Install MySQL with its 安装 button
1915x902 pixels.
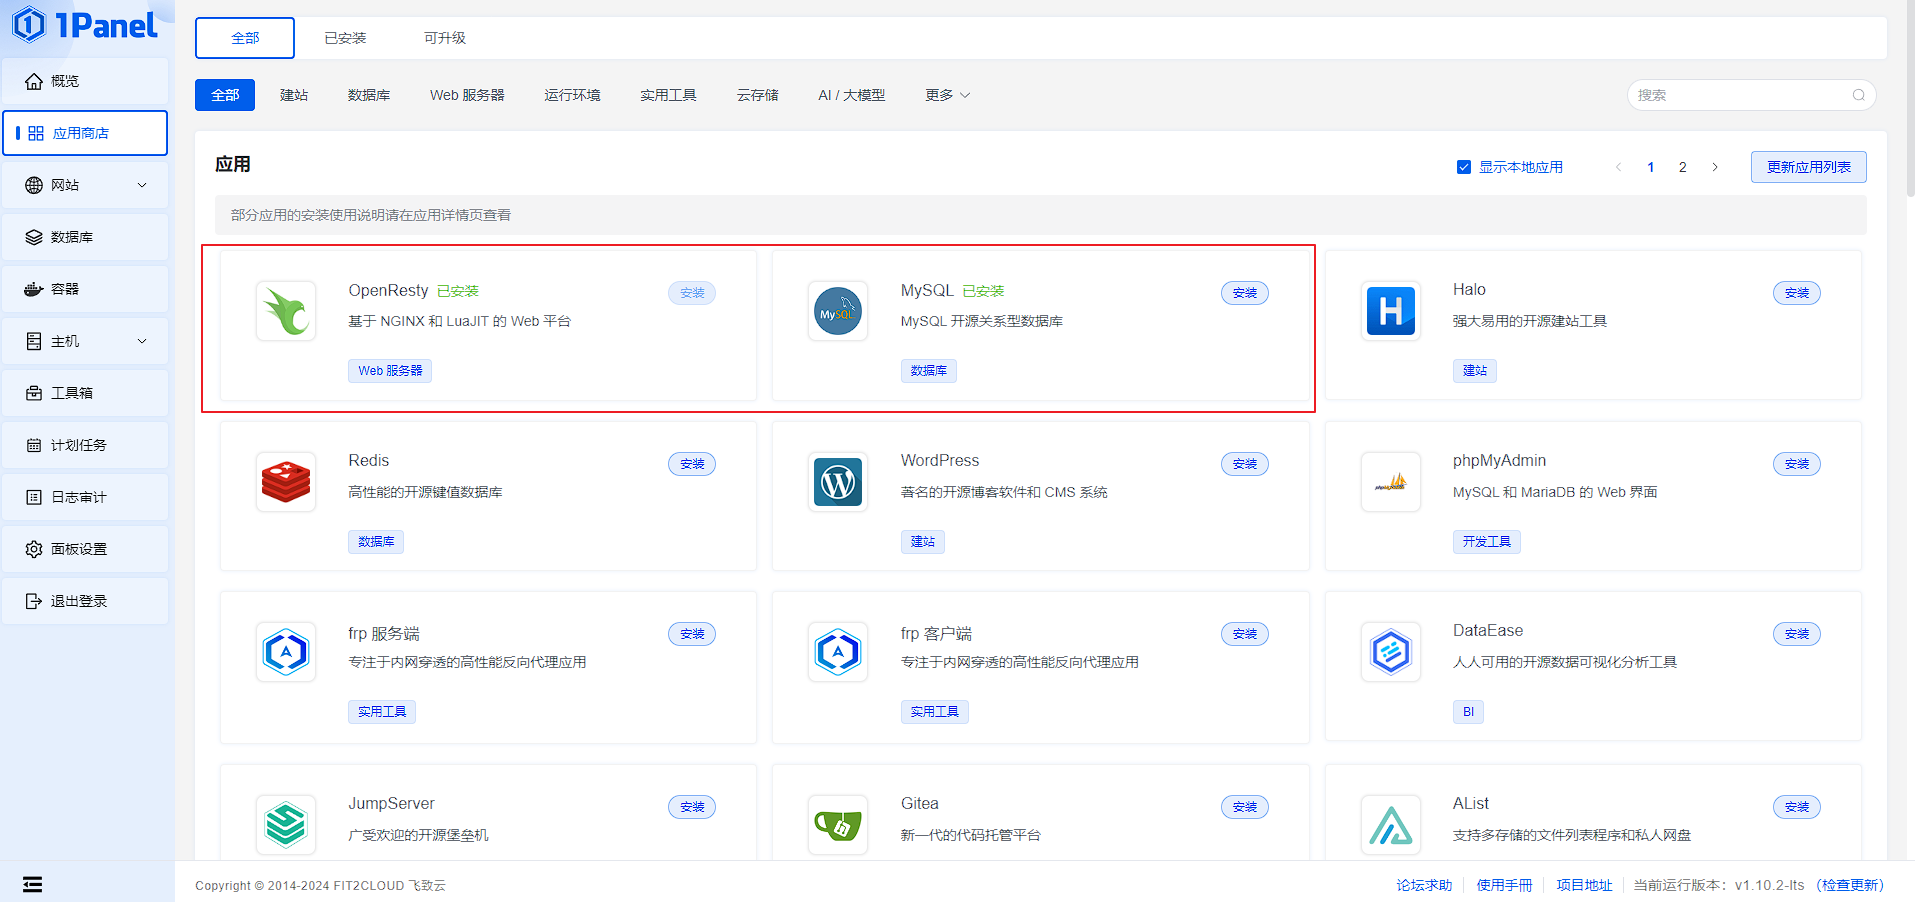click(1244, 293)
